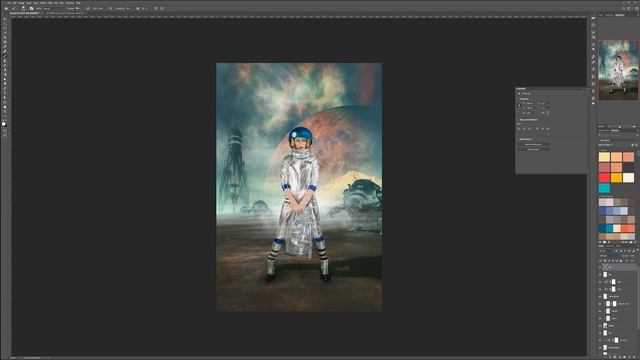
Task: Collapse Align and Distribute section
Action: click(x=518, y=120)
